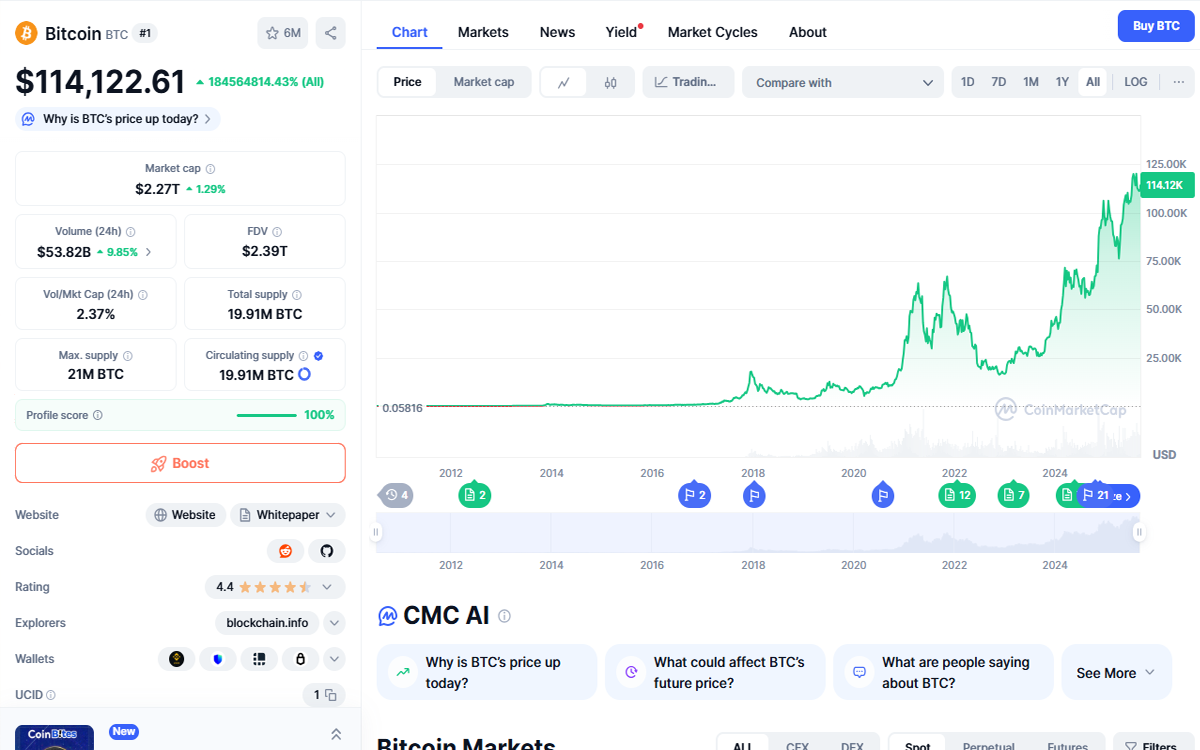Viewport: 1200px width, 750px height.
Task: Ask CMC AI why BTC's price is up today
Action: [x=486, y=672]
